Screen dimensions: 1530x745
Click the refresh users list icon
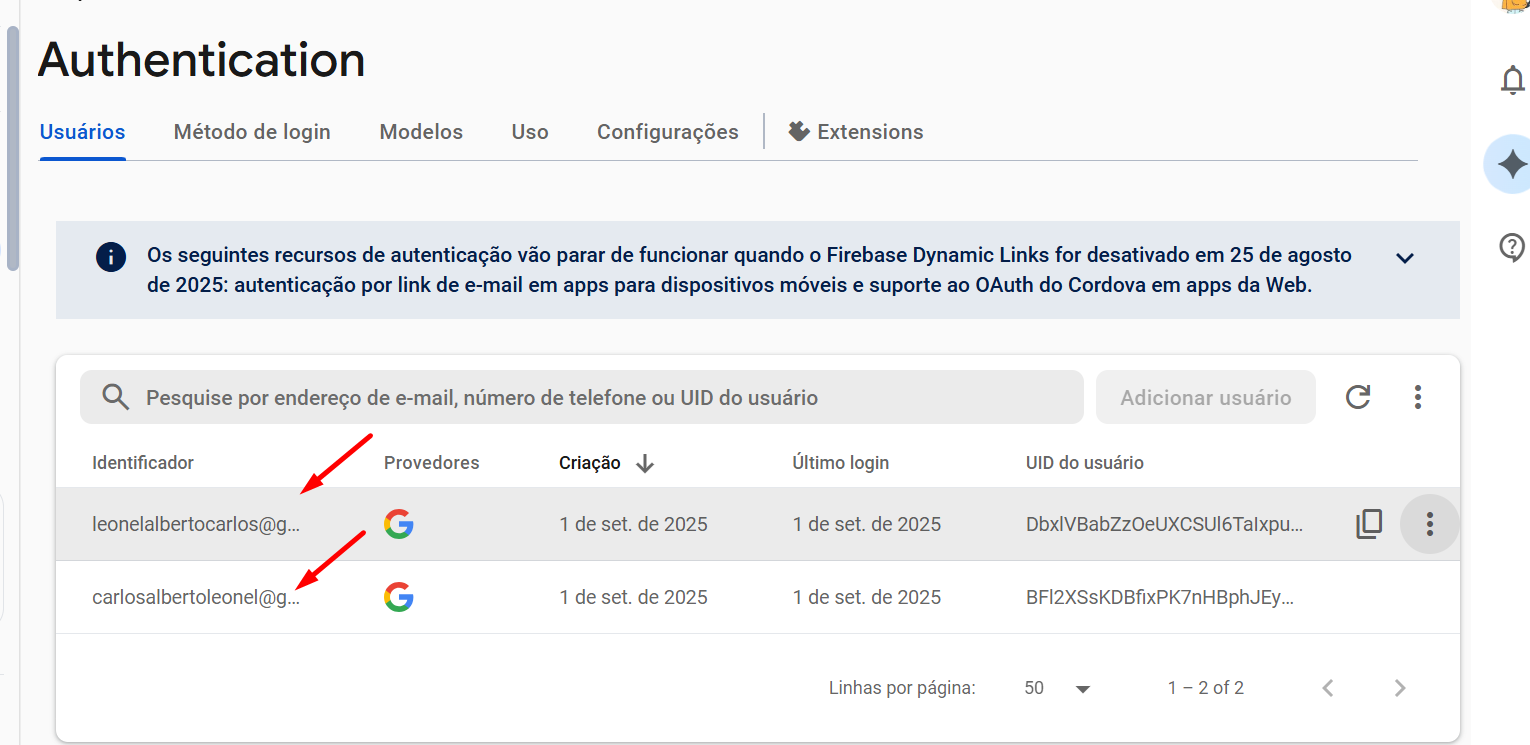click(x=1357, y=397)
